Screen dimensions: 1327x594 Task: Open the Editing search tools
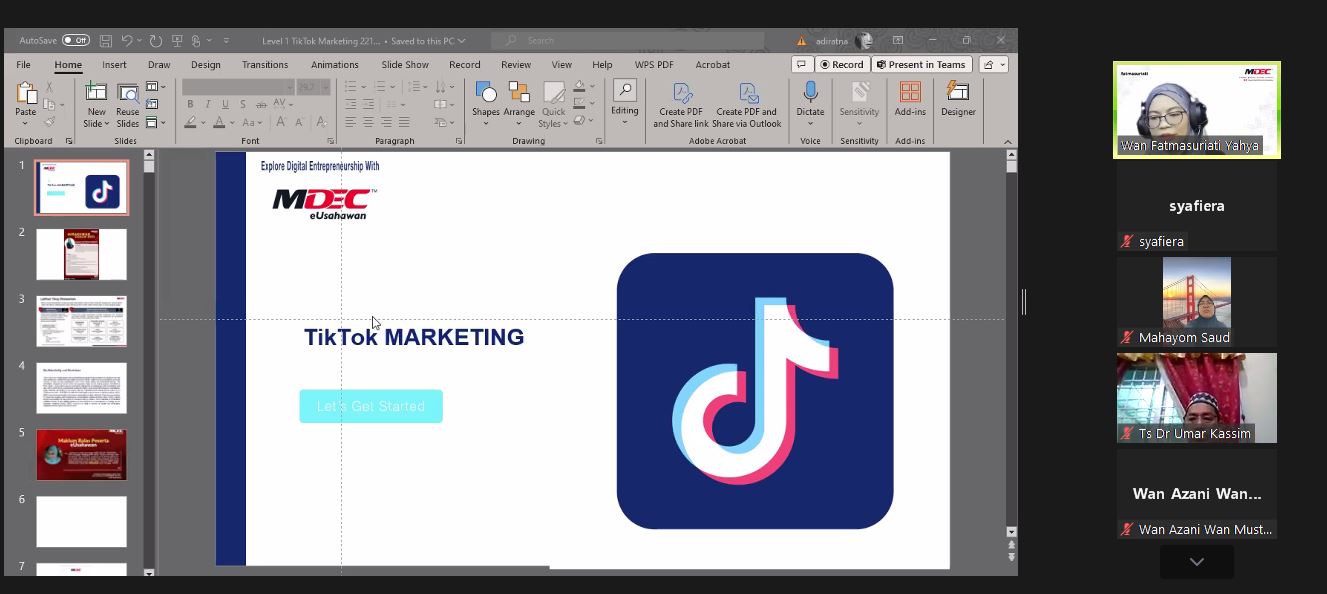click(625, 102)
